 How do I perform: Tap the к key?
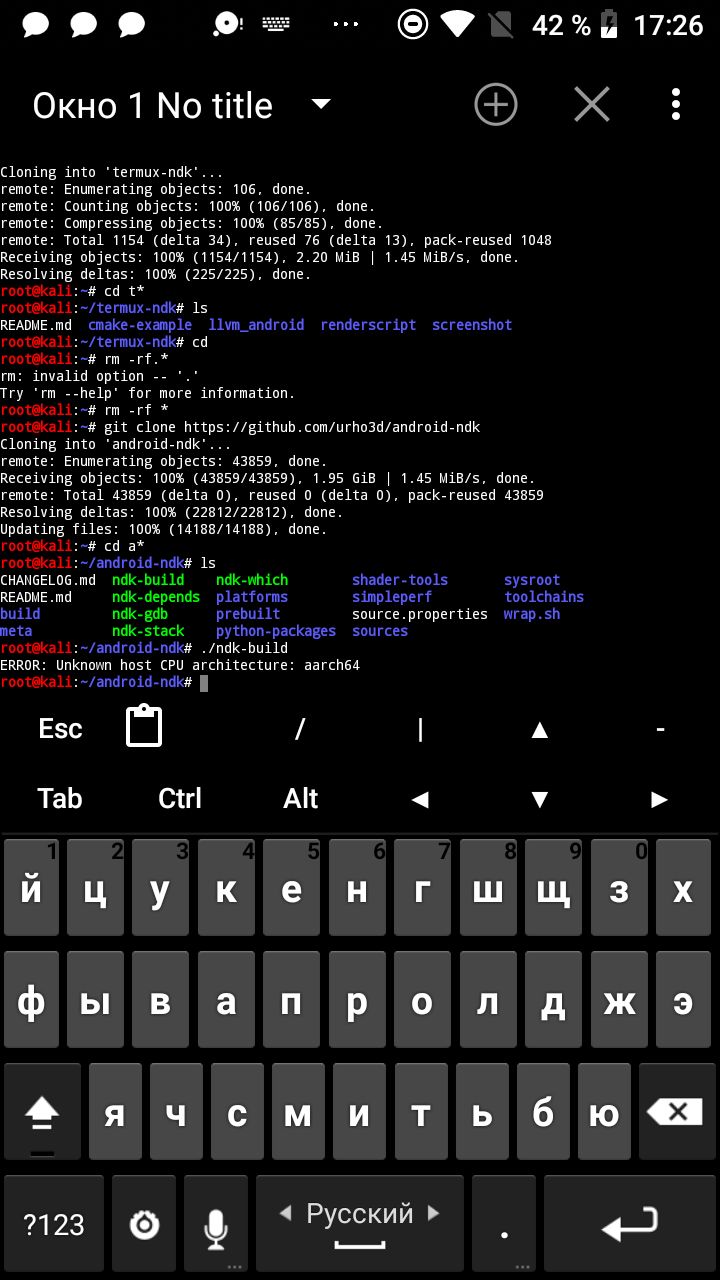[226, 887]
